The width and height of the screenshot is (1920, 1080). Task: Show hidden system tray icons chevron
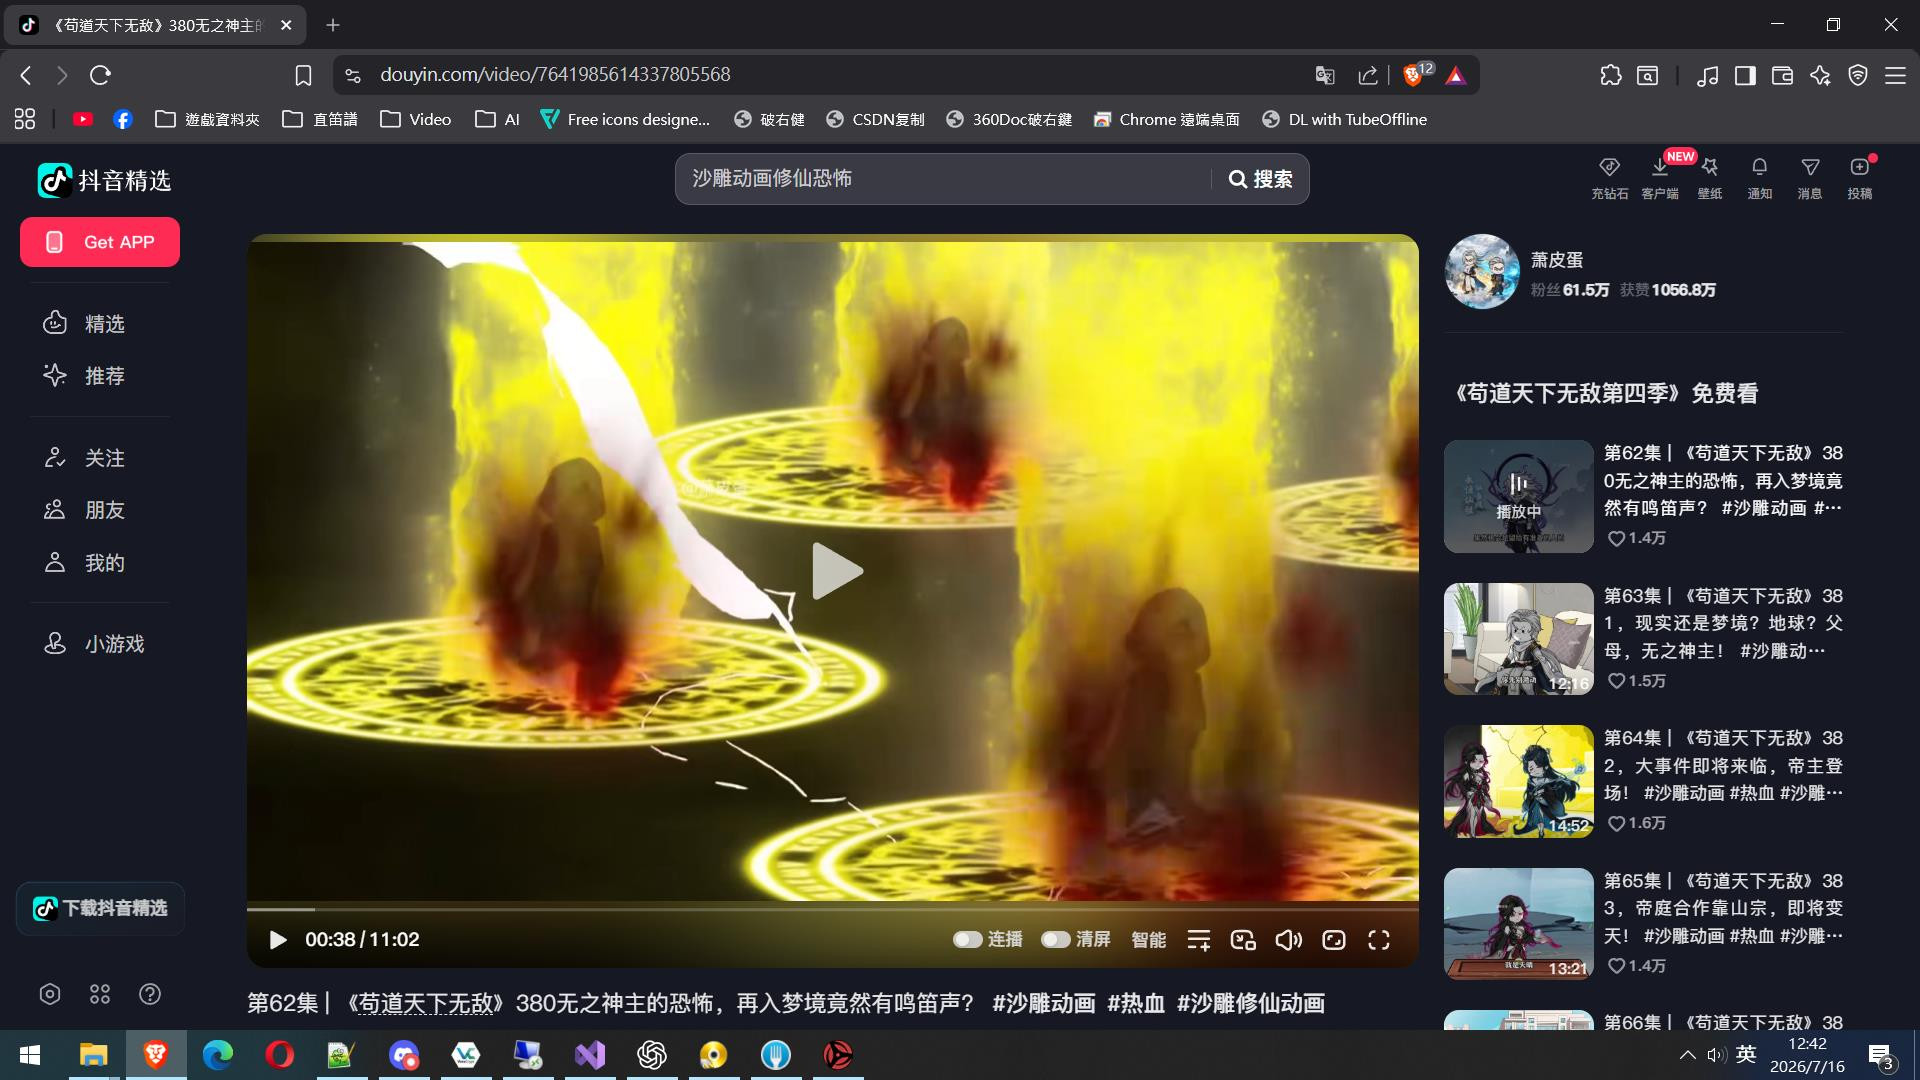(1687, 1055)
